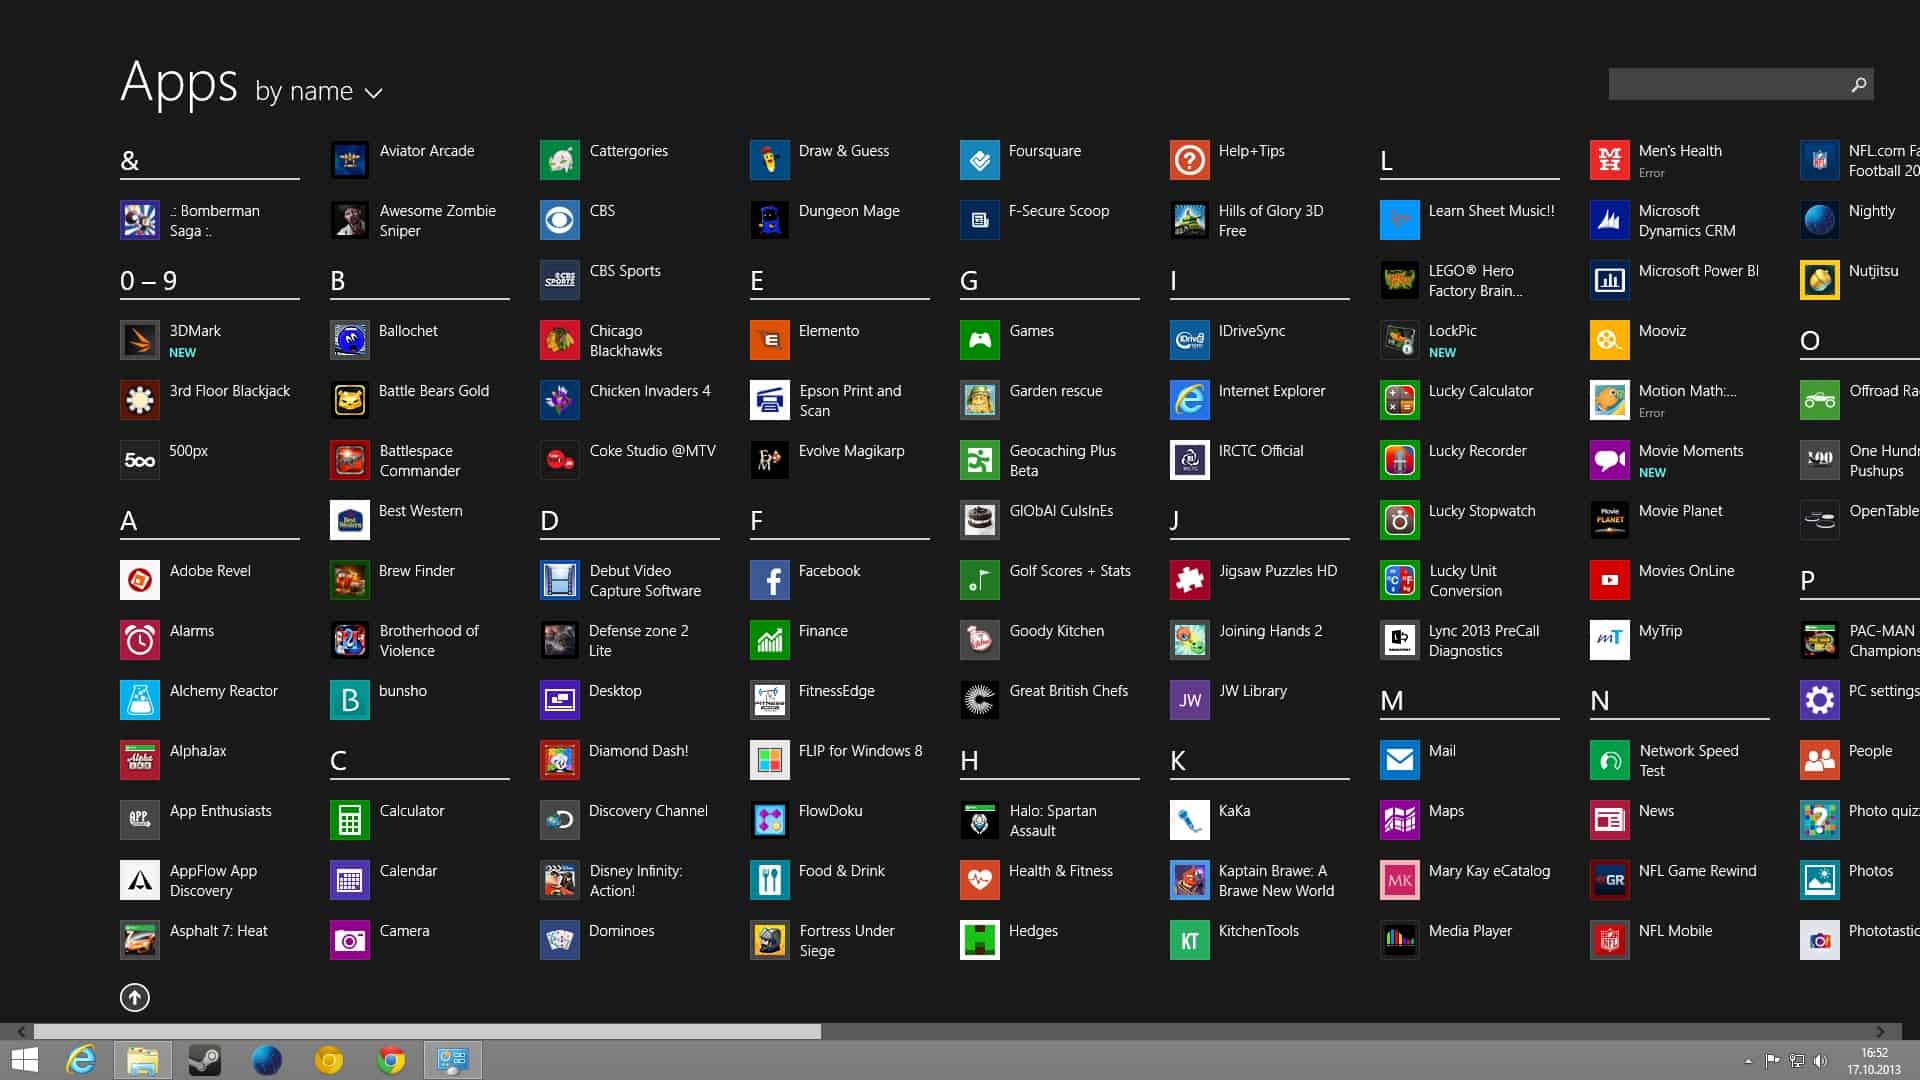Launch the PC settings gear icon

tap(1819, 700)
